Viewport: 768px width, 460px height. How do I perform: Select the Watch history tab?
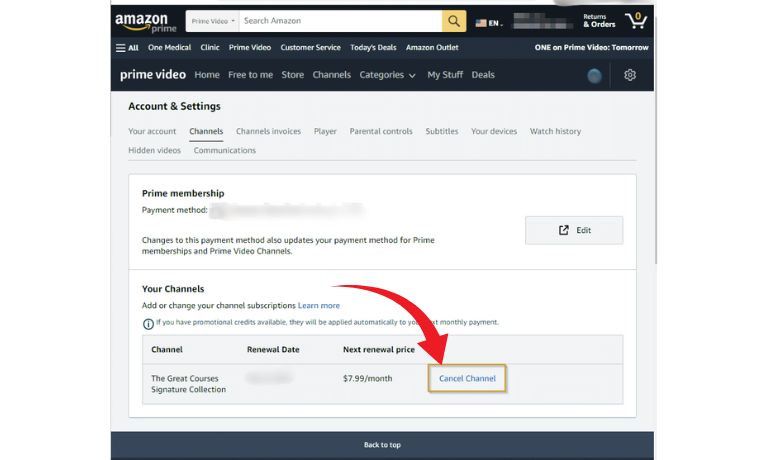[555, 131]
